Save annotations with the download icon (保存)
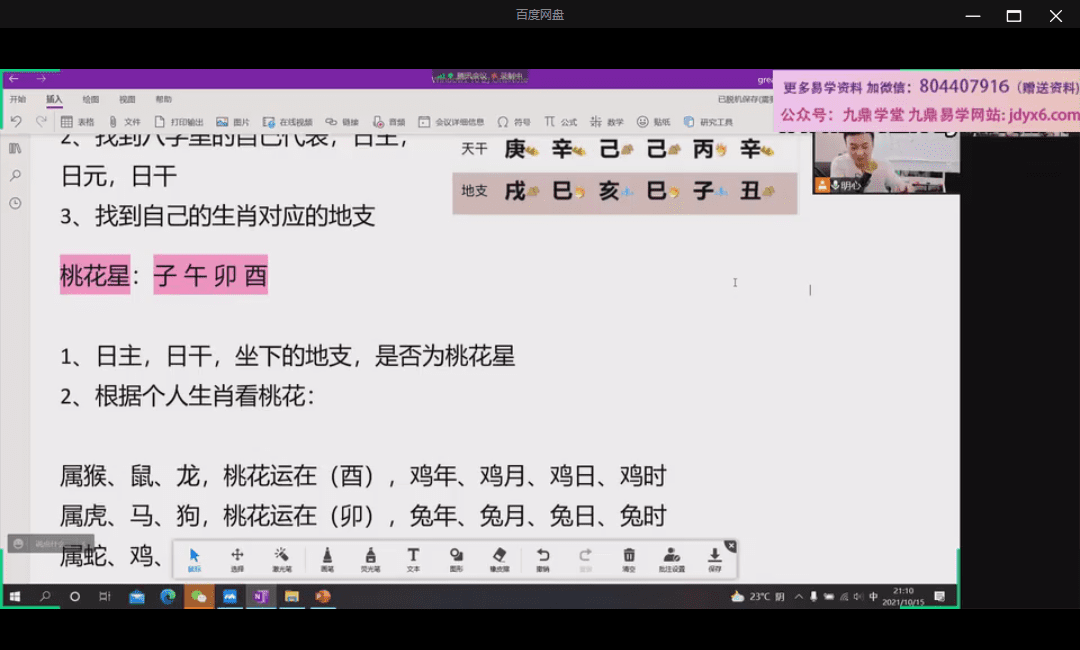This screenshot has height=650, width=1080. pyautogui.click(x=715, y=558)
